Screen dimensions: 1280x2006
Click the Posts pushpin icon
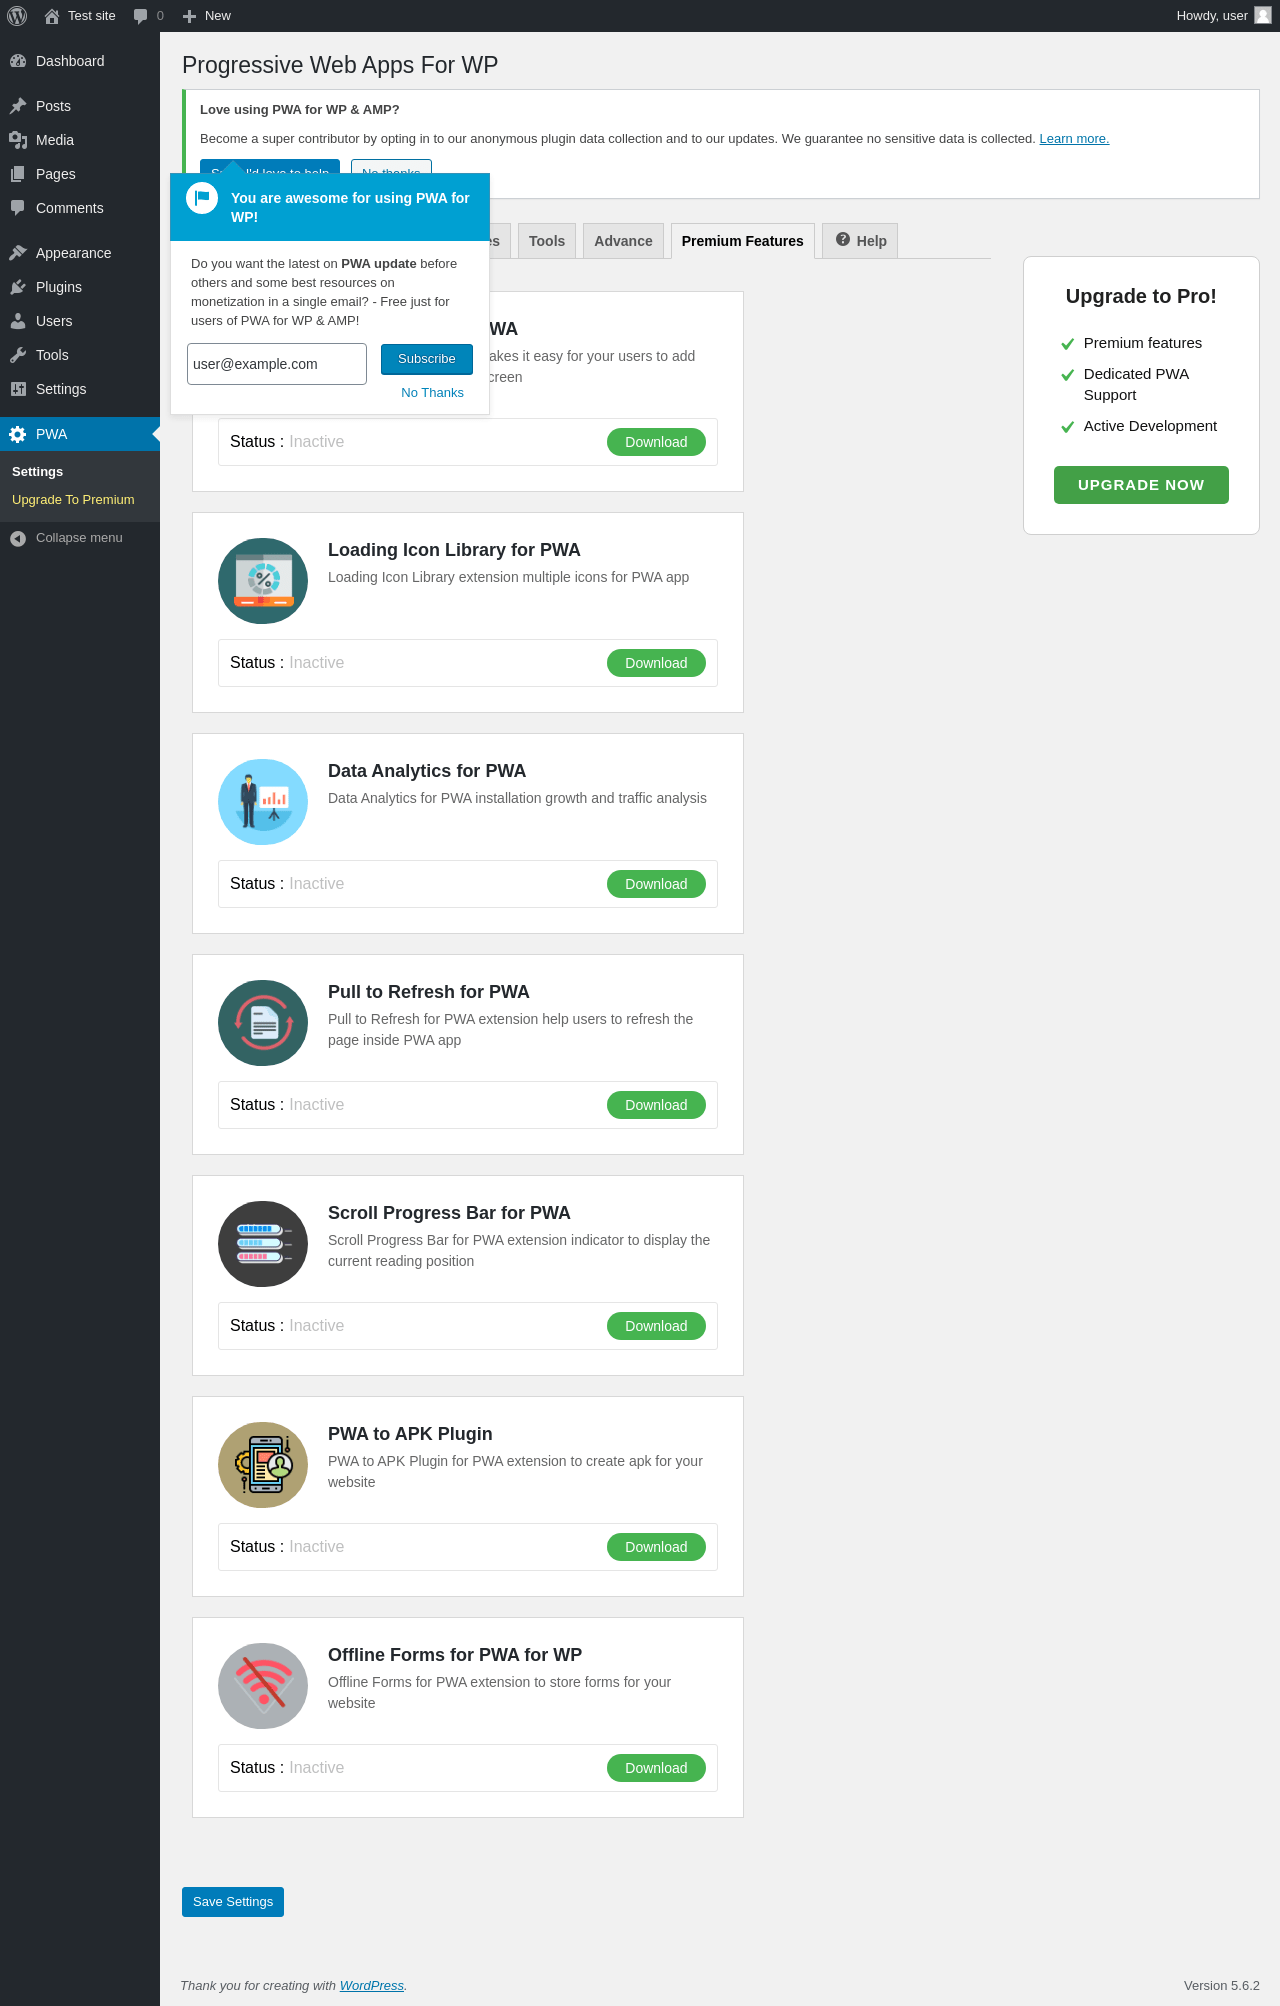pos(18,106)
